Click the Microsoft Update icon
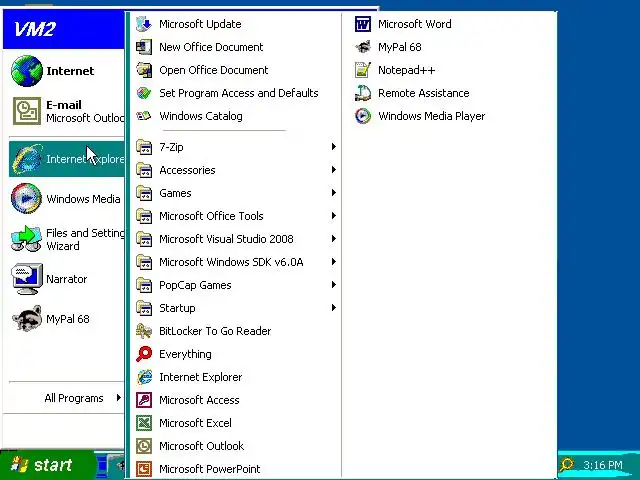This screenshot has width=640, height=480. 144,24
